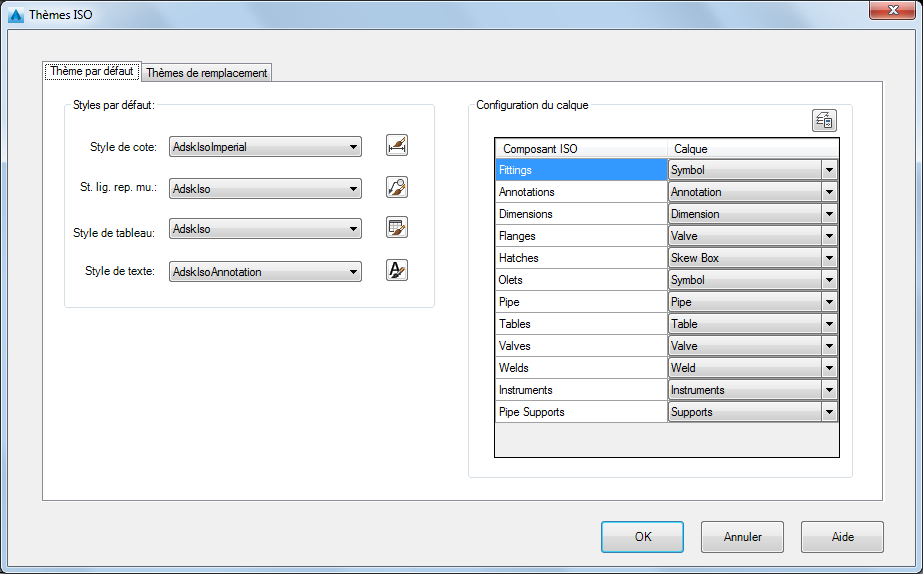
Task: Click the AutoCAD logo in the title bar
Action: pyautogui.click(x=16, y=15)
